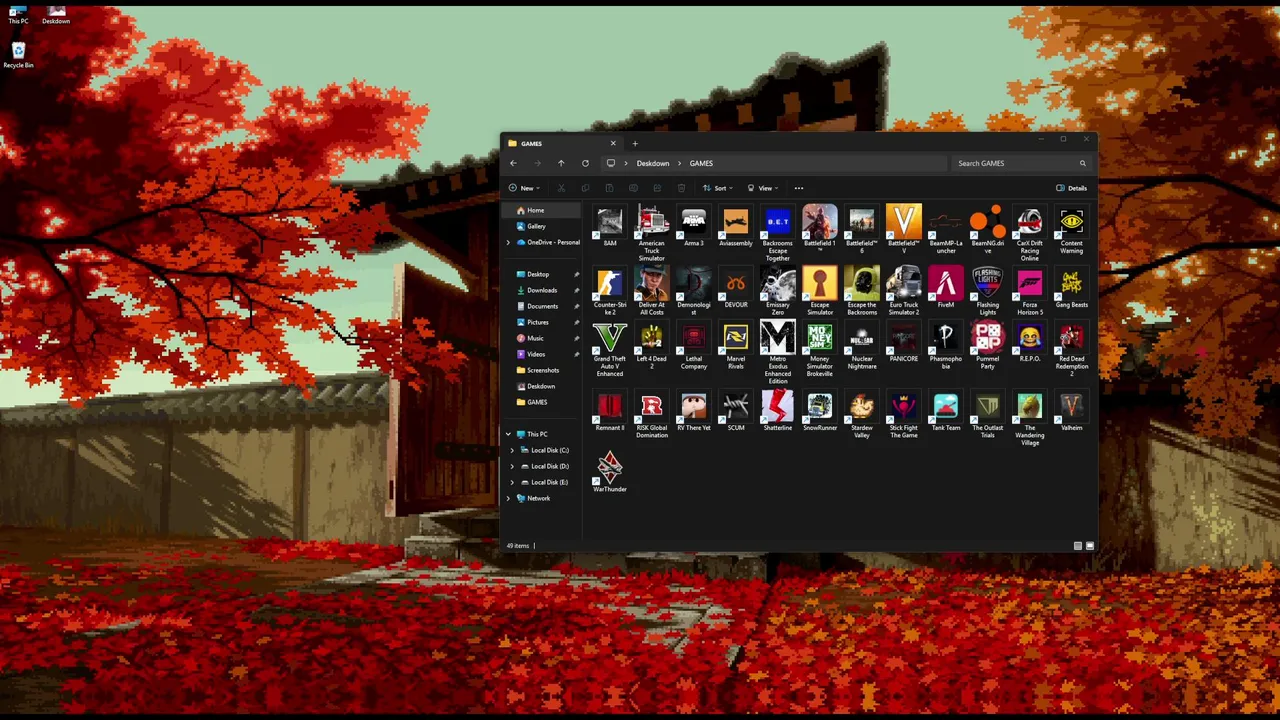Select the R.E.P.O. shortcut
Viewport: 1280px width, 720px height.
(1030, 342)
